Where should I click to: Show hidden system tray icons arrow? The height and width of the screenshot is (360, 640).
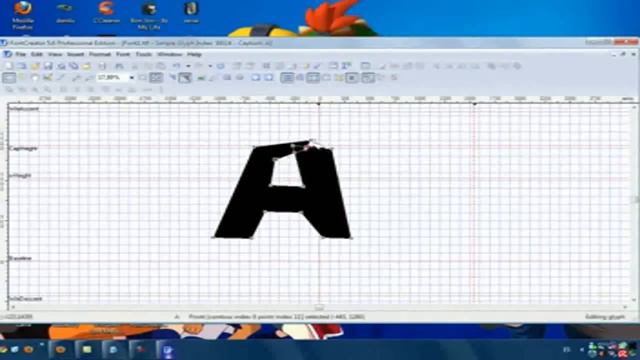[582, 349]
